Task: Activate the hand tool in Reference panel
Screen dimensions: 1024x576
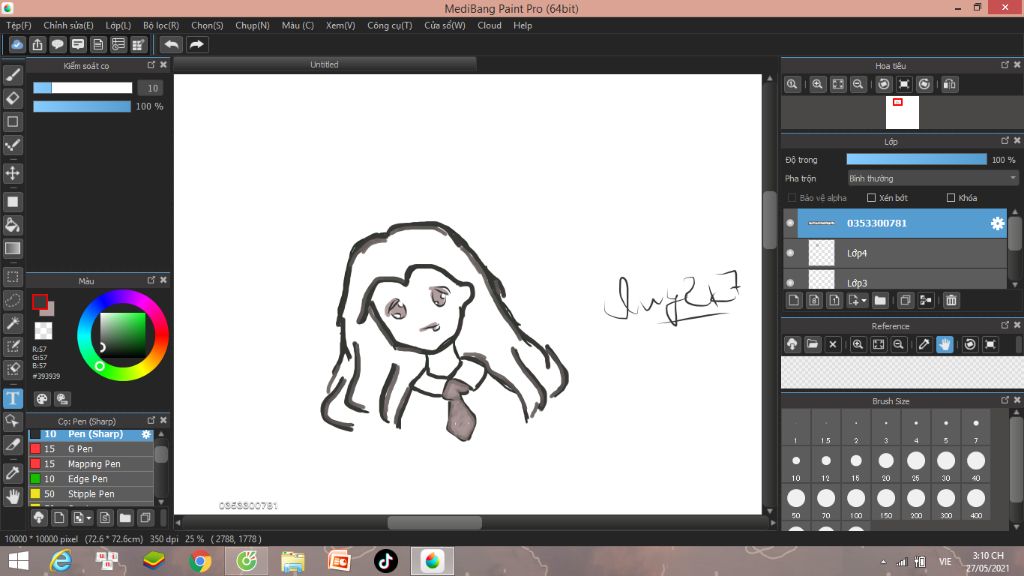Action: [944, 344]
